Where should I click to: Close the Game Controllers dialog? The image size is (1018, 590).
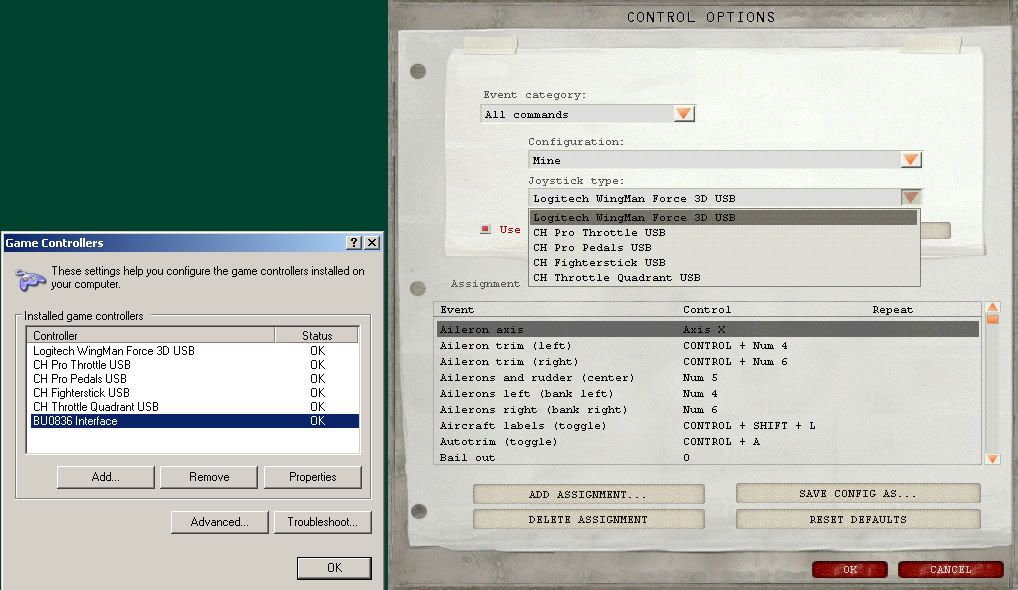(x=372, y=242)
